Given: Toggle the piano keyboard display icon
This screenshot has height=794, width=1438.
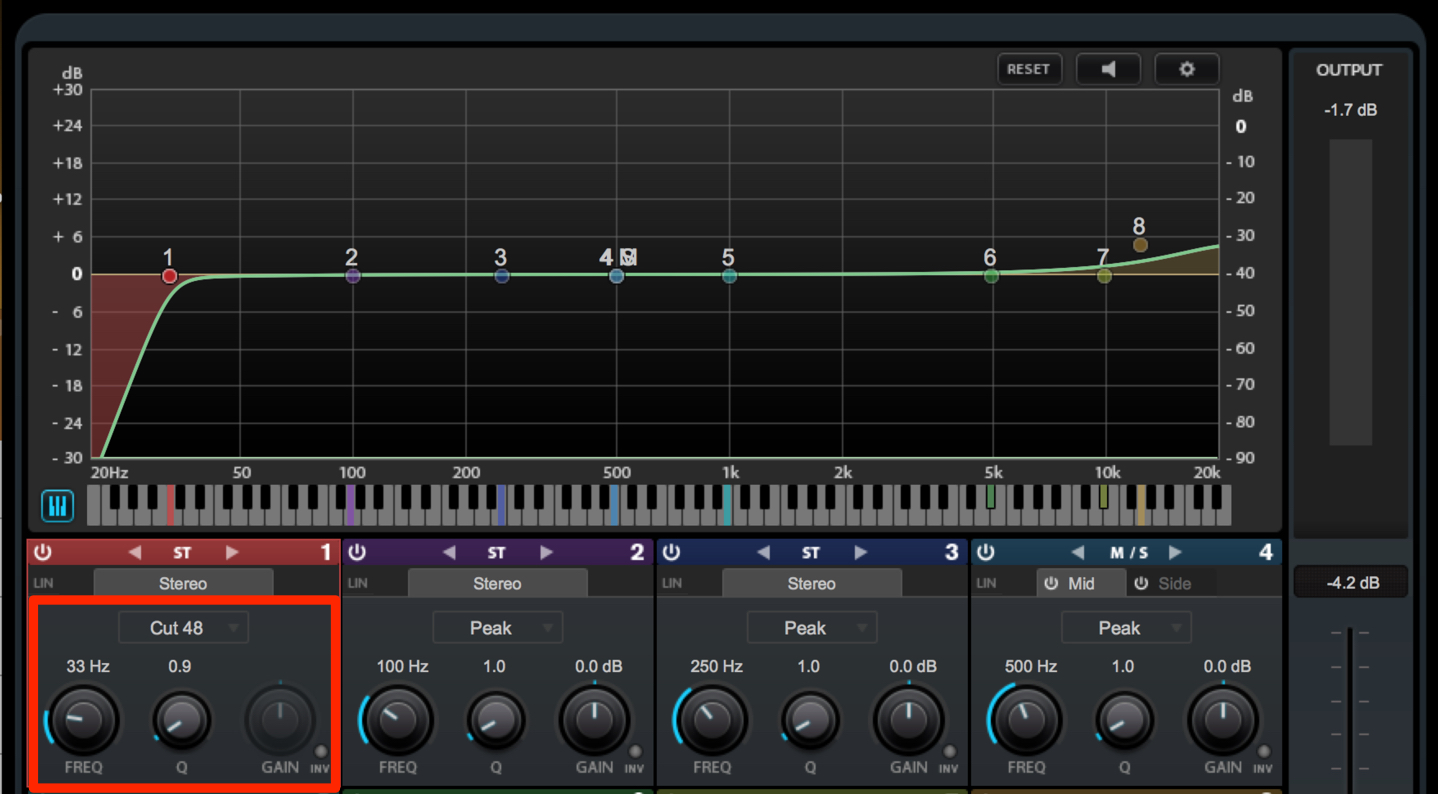Looking at the screenshot, I should coord(58,506).
